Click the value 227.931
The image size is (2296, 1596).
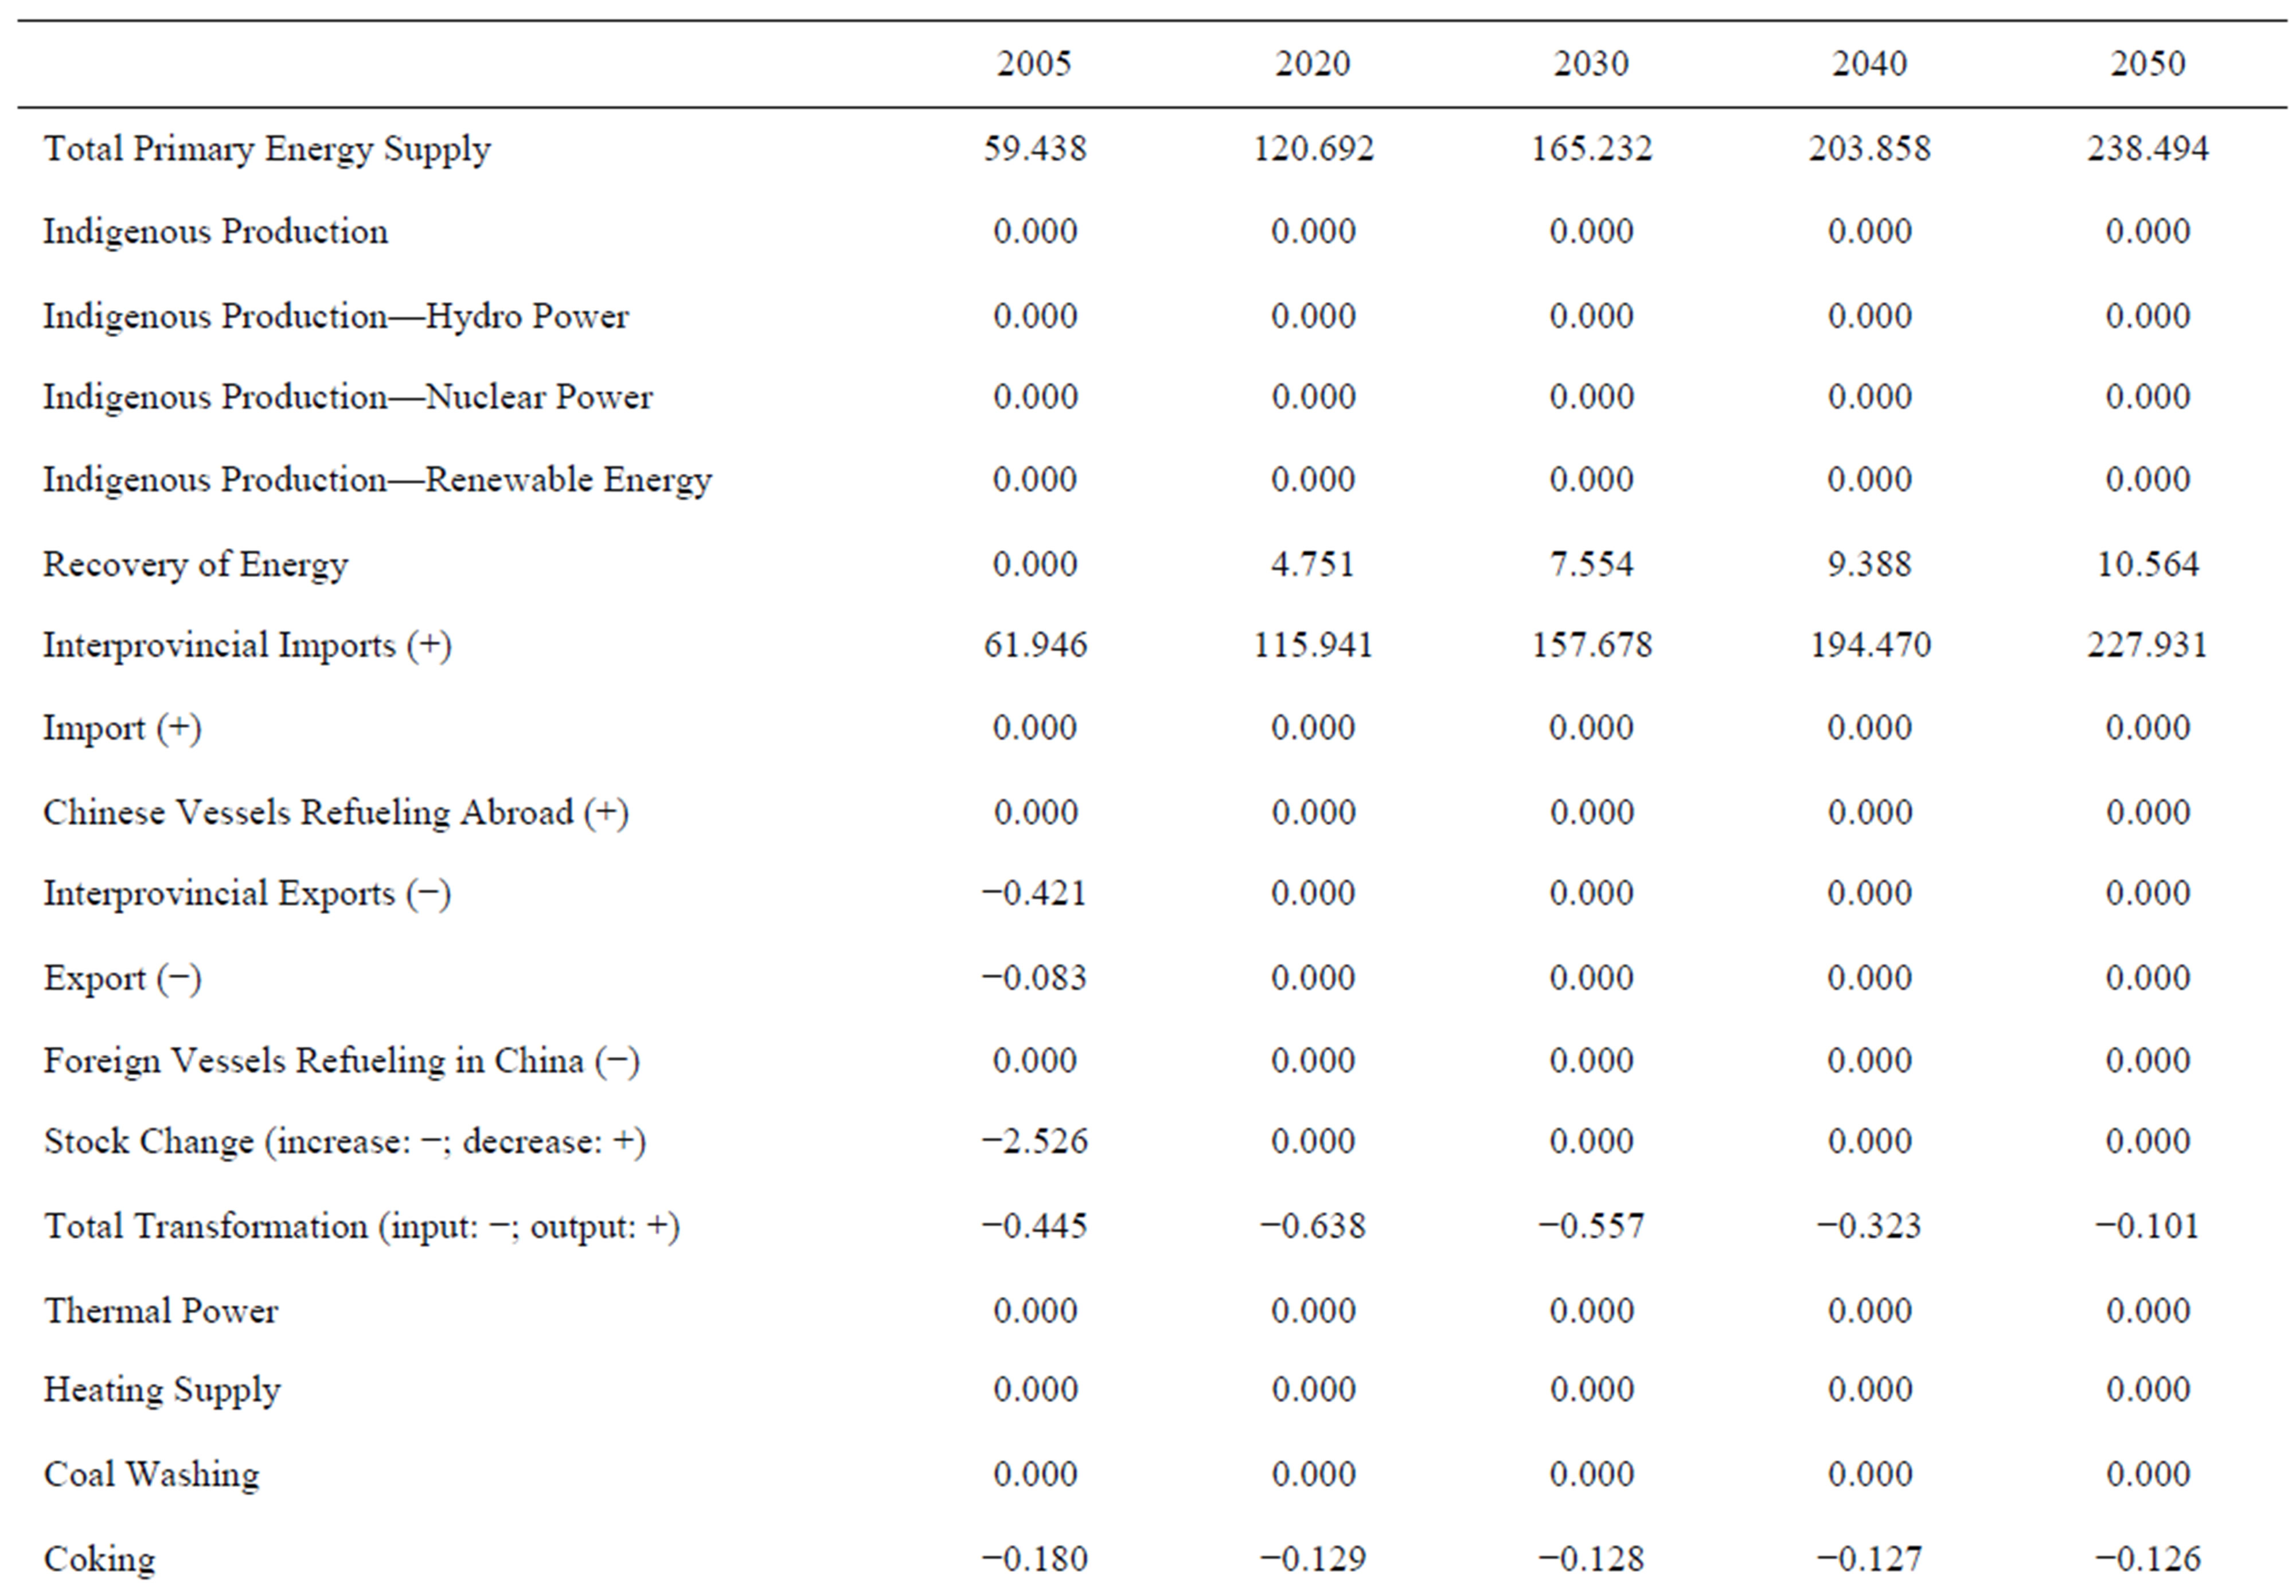2147,645
